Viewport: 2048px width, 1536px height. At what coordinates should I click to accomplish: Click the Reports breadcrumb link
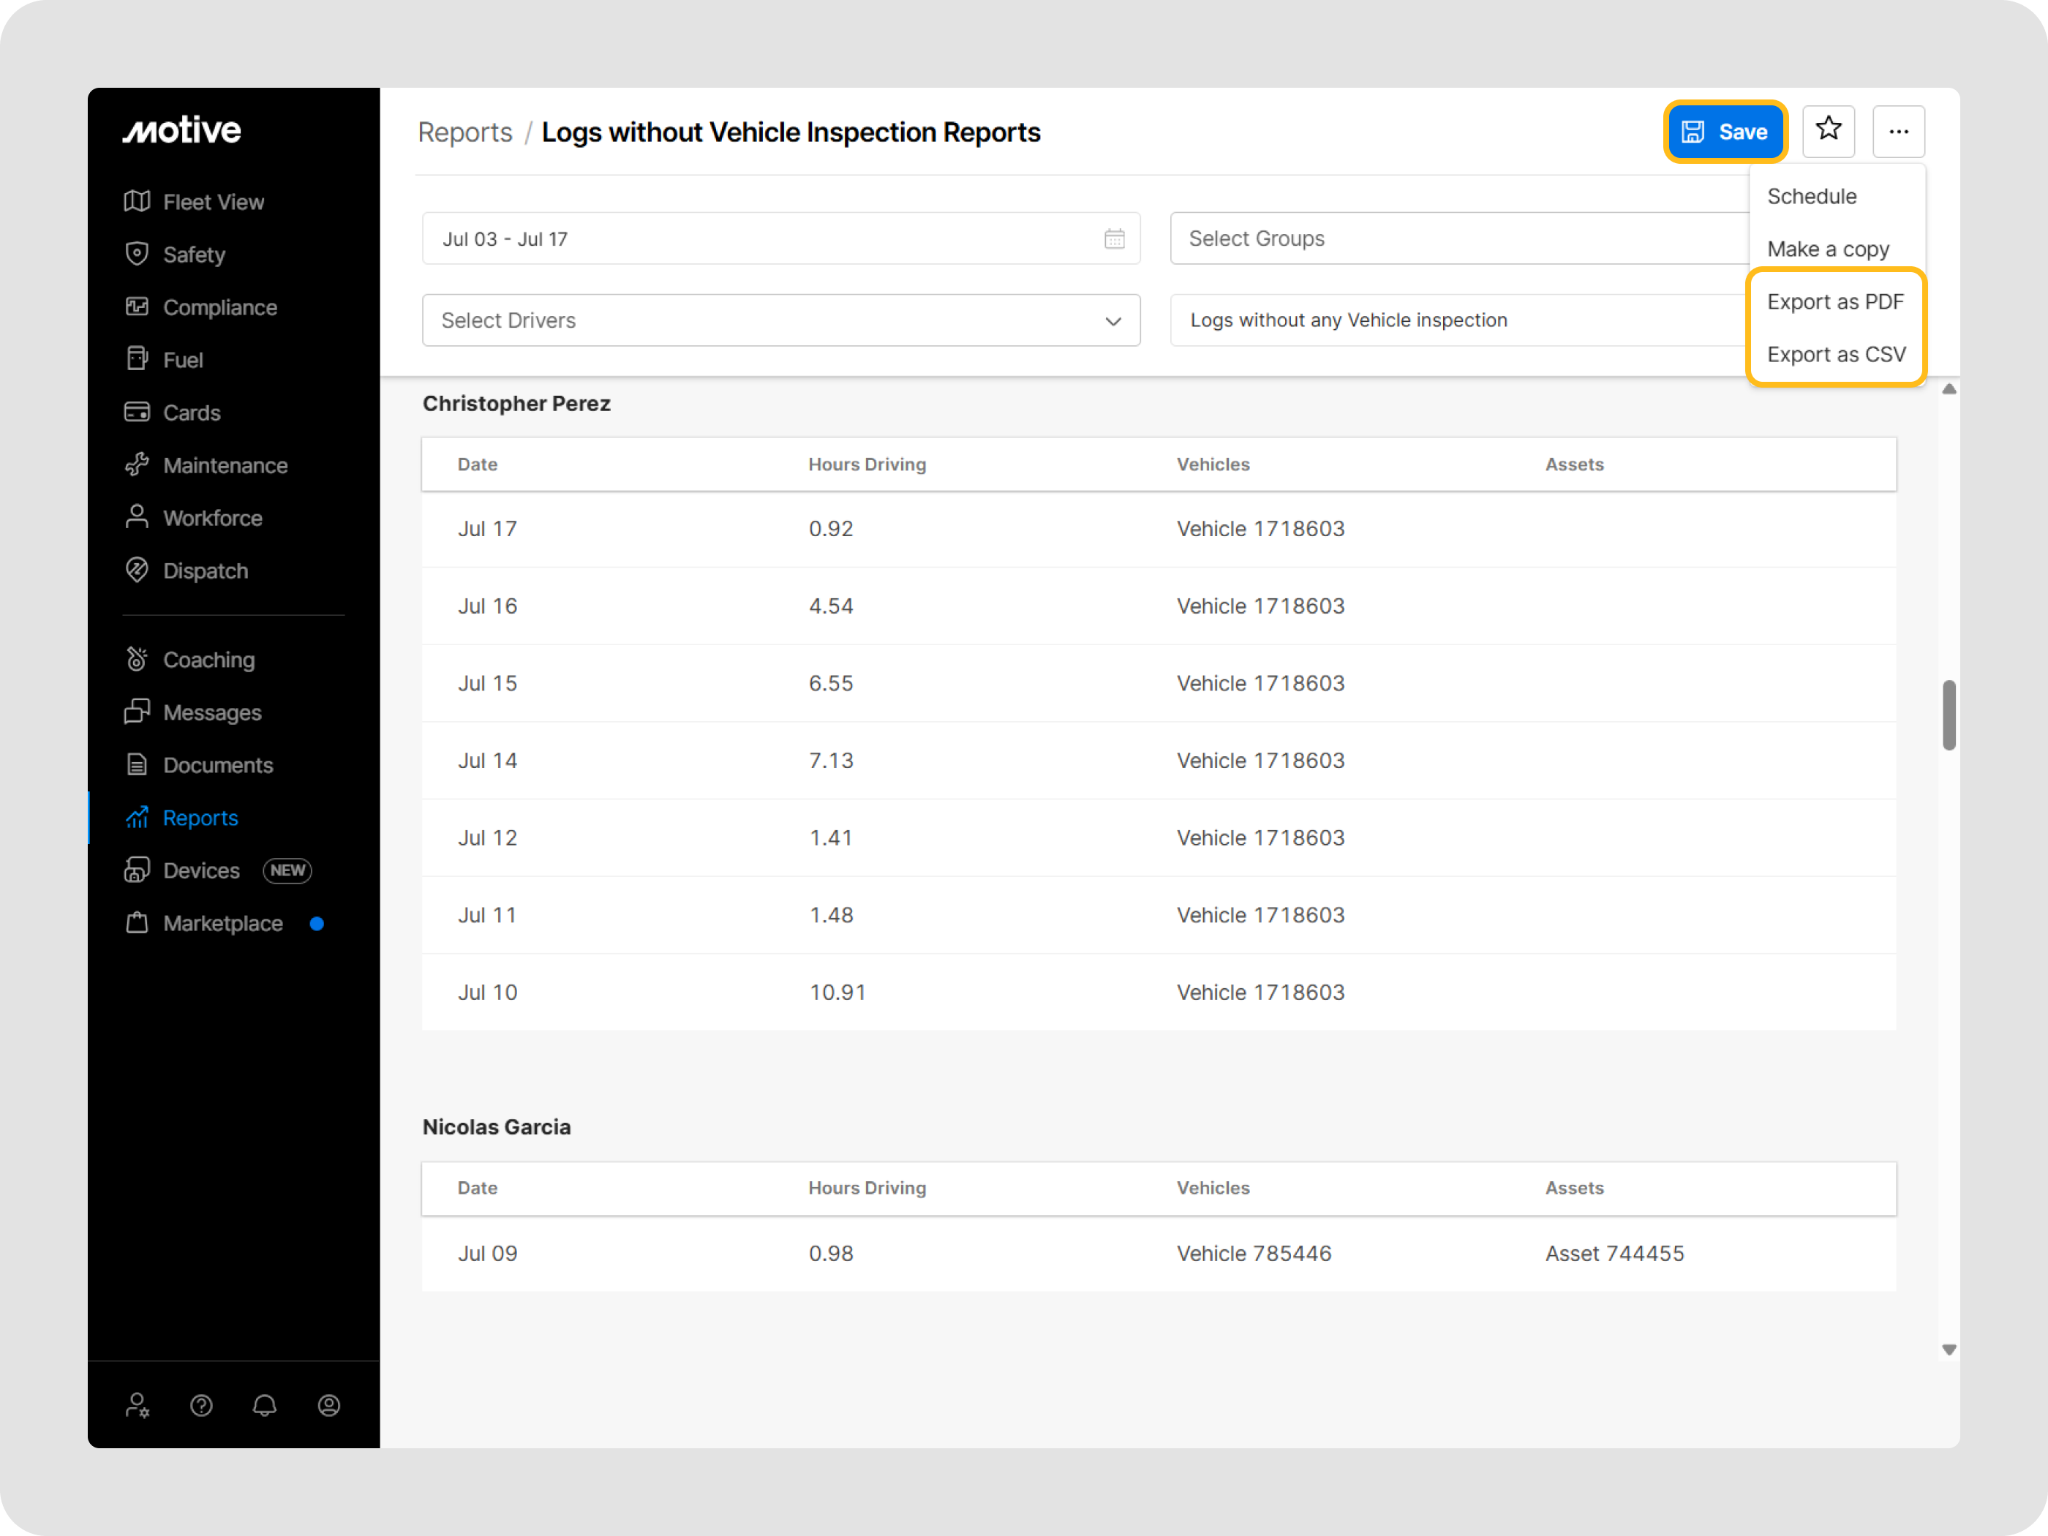pos(465,132)
